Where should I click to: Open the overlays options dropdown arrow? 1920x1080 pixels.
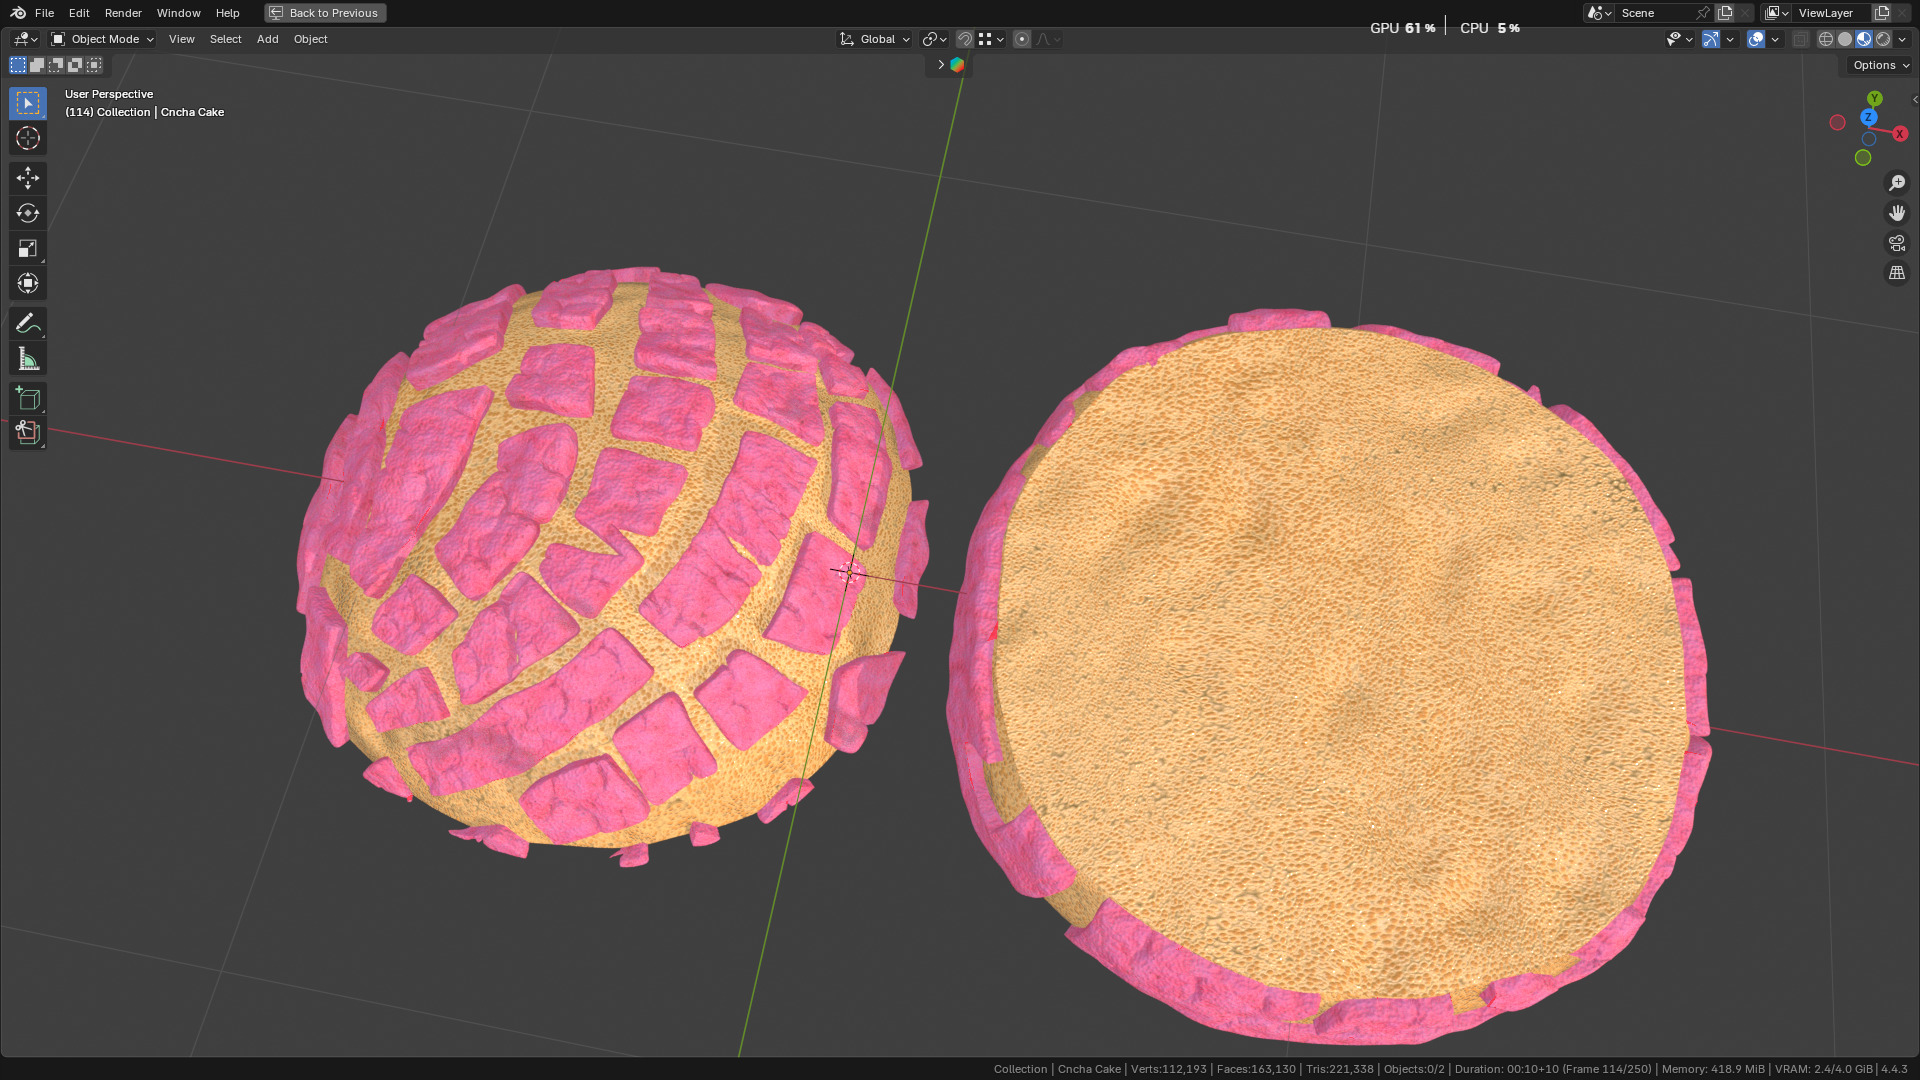(1775, 39)
